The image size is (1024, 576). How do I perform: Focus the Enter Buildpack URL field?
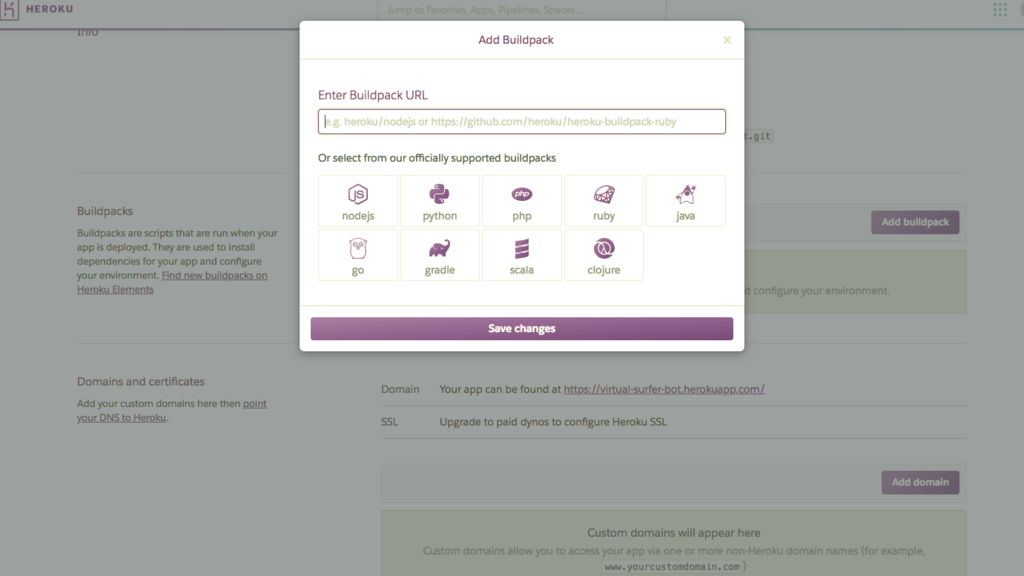coord(522,121)
